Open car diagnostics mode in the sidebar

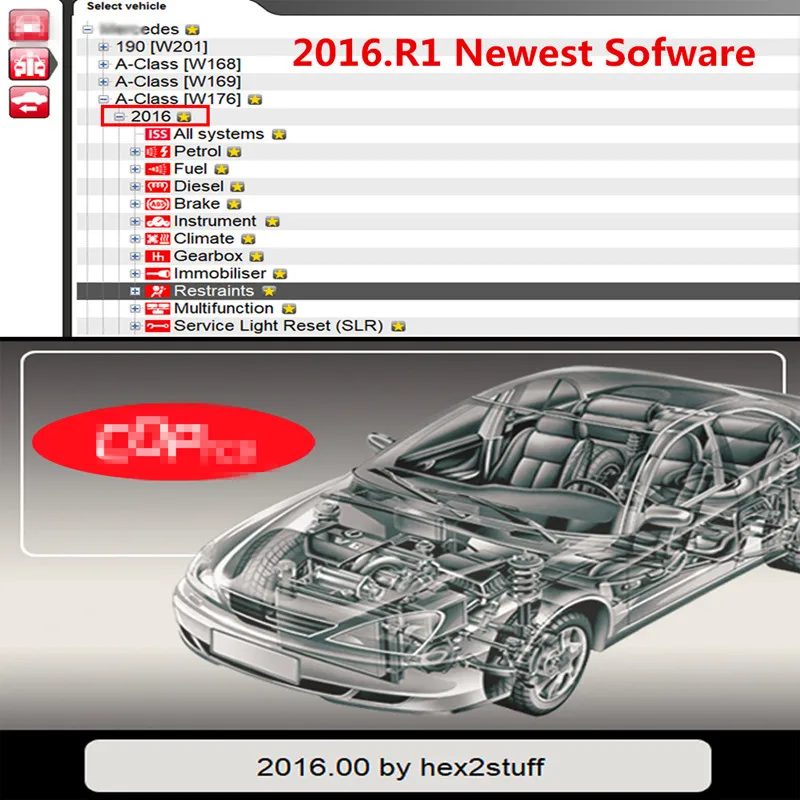pyautogui.click(x=31, y=65)
